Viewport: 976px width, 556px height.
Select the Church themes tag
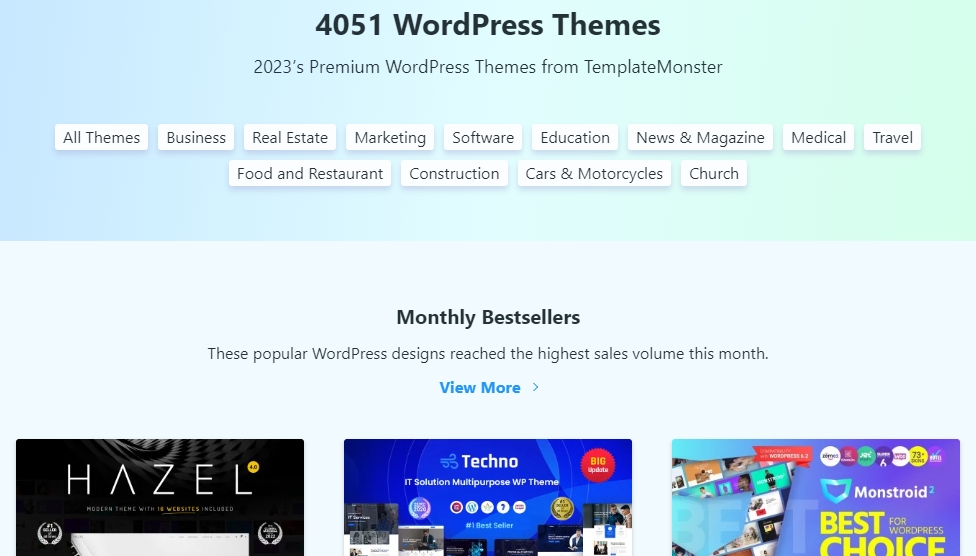(x=714, y=174)
